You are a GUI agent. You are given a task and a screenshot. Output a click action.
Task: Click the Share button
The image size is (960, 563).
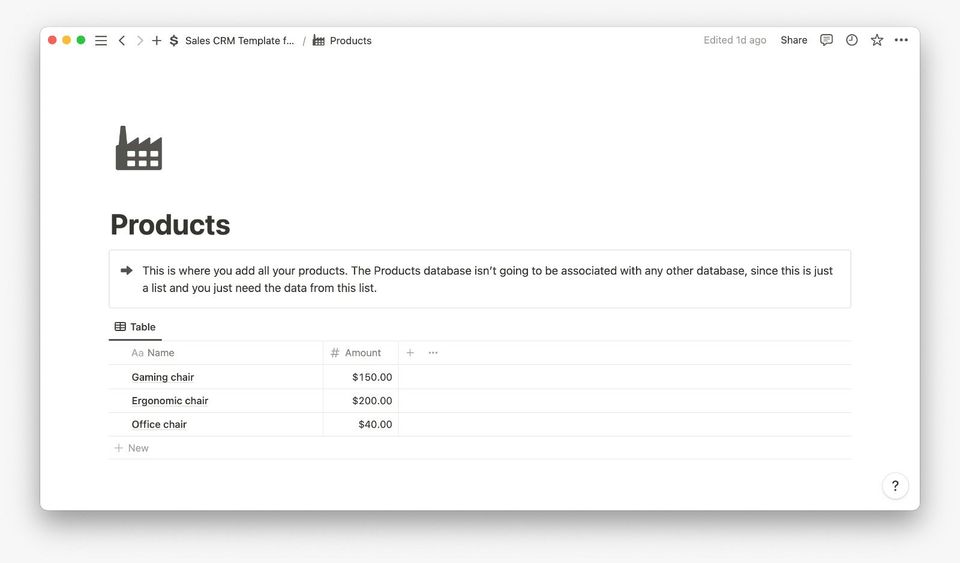794,40
